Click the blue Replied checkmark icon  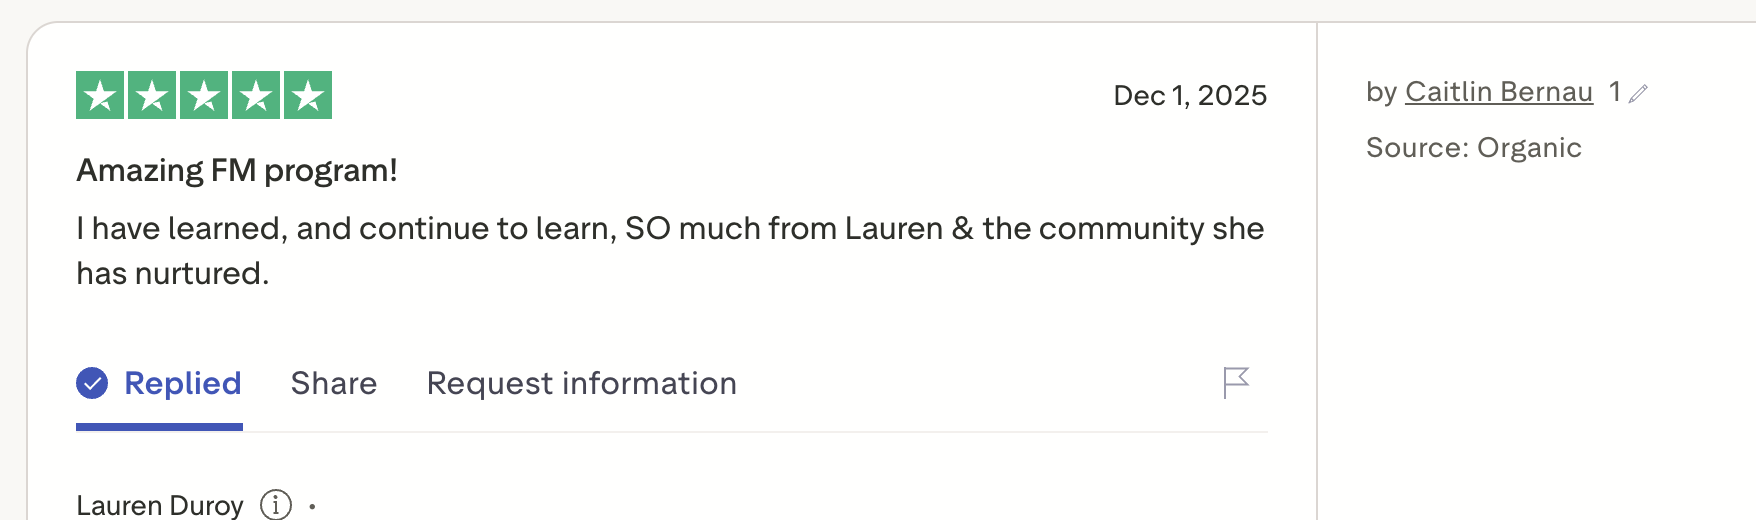click(x=92, y=383)
